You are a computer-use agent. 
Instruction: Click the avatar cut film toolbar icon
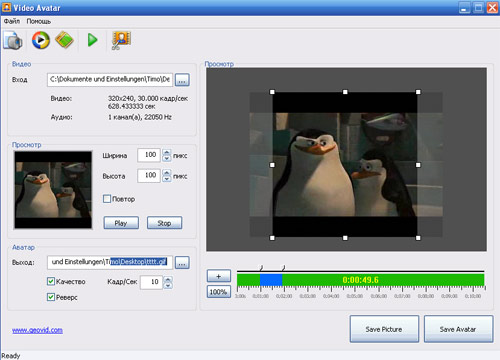coord(121,40)
